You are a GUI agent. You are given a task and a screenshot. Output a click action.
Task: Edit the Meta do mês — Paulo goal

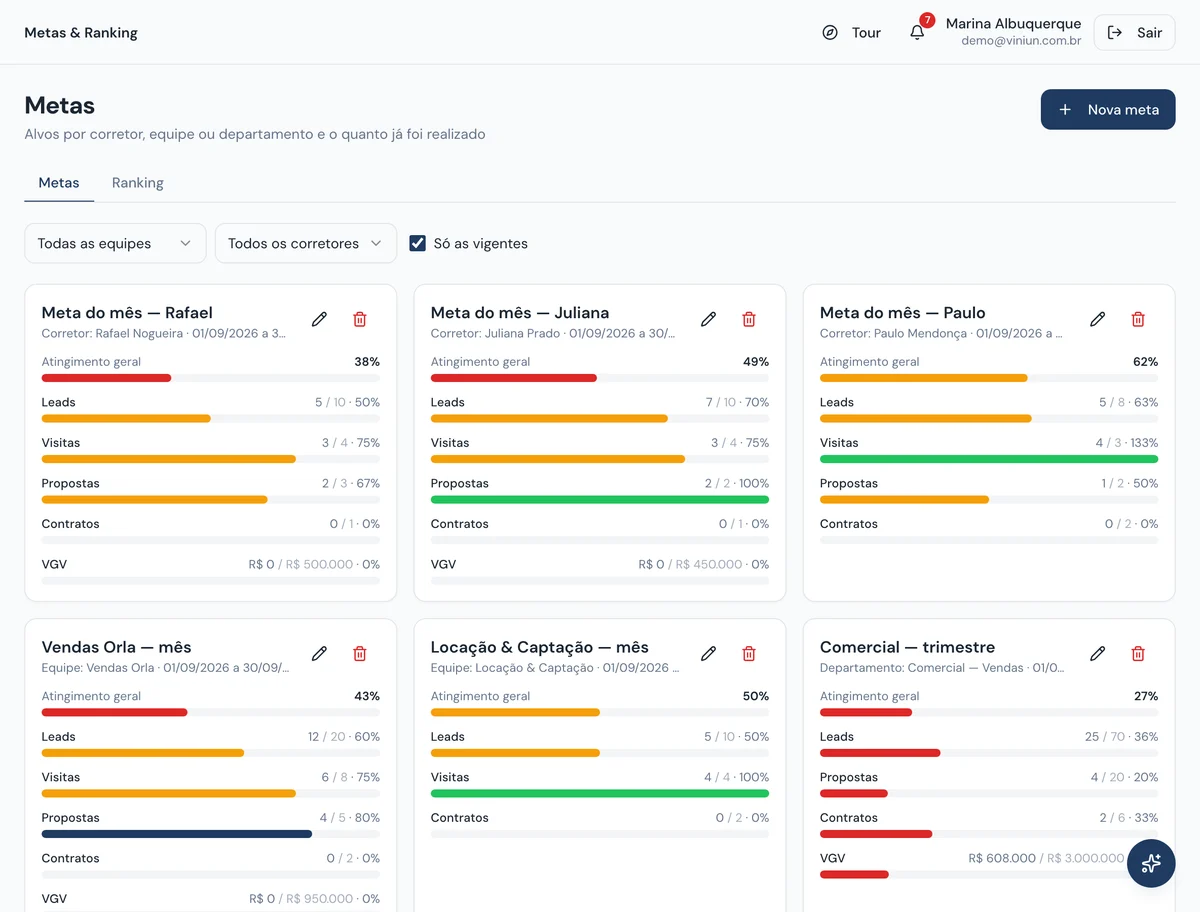(1097, 319)
